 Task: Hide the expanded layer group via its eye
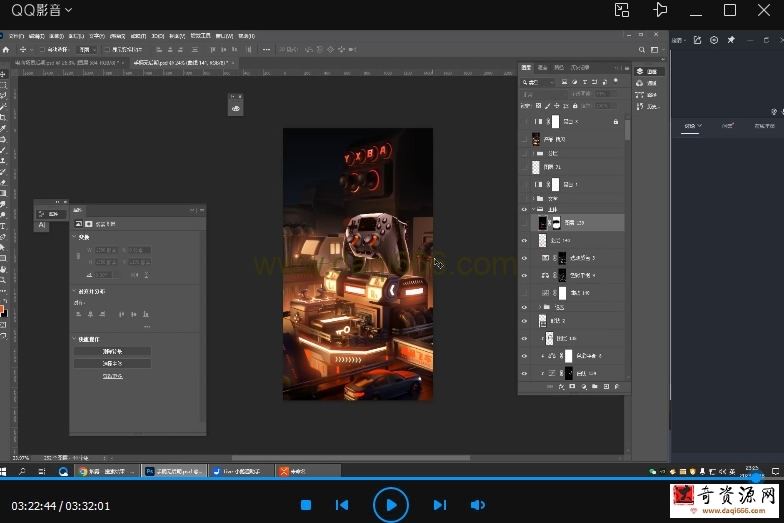coord(524,210)
